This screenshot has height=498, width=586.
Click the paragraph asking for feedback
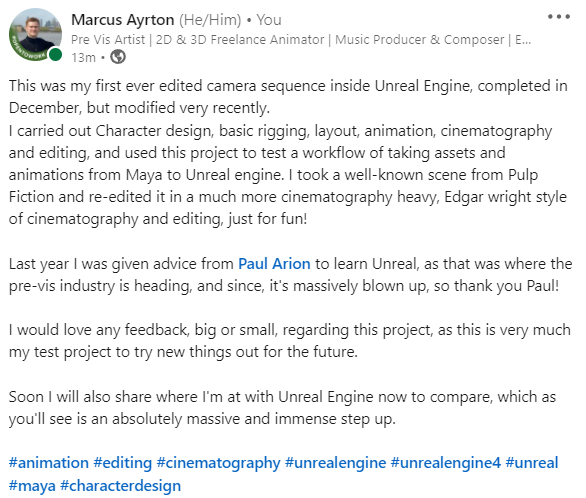290,341
